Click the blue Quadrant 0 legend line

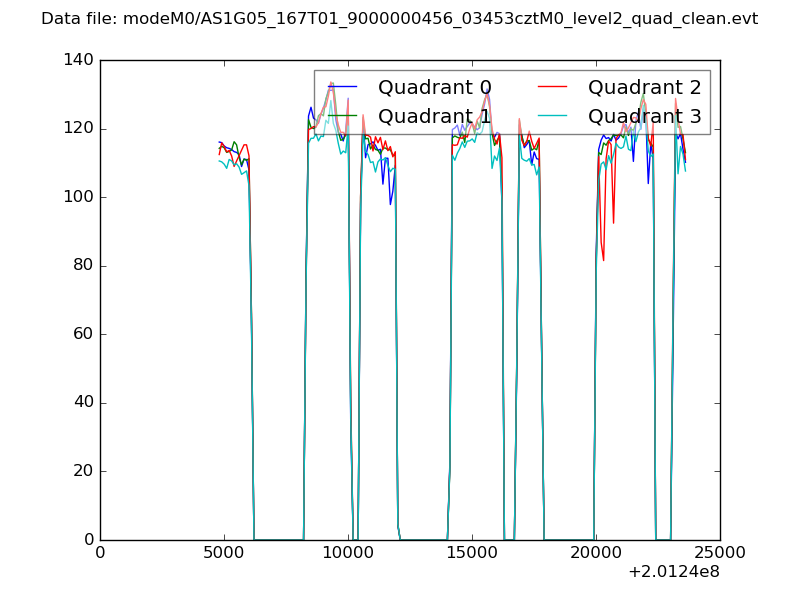click(x=343, y=88)
